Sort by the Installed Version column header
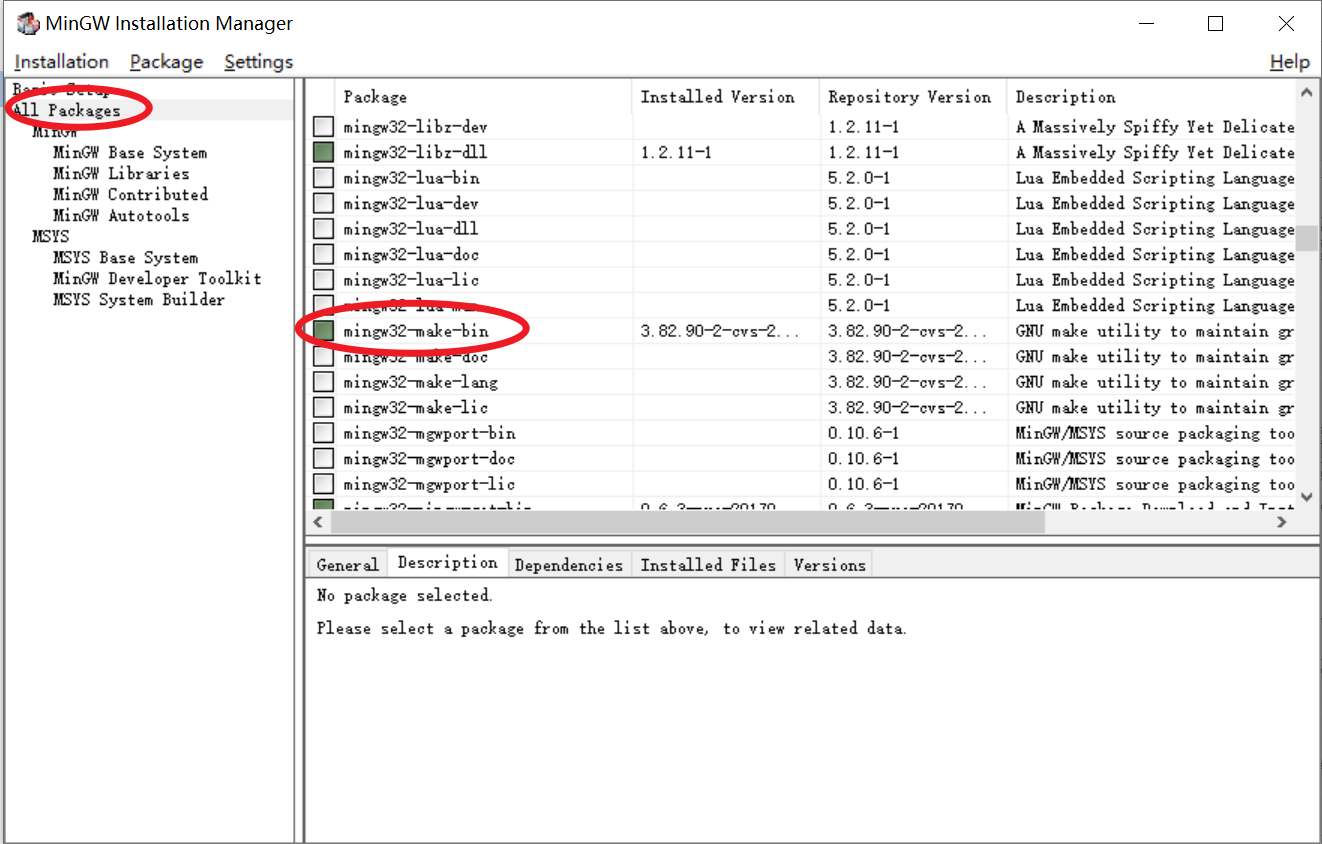 click(x=726, y=97)
